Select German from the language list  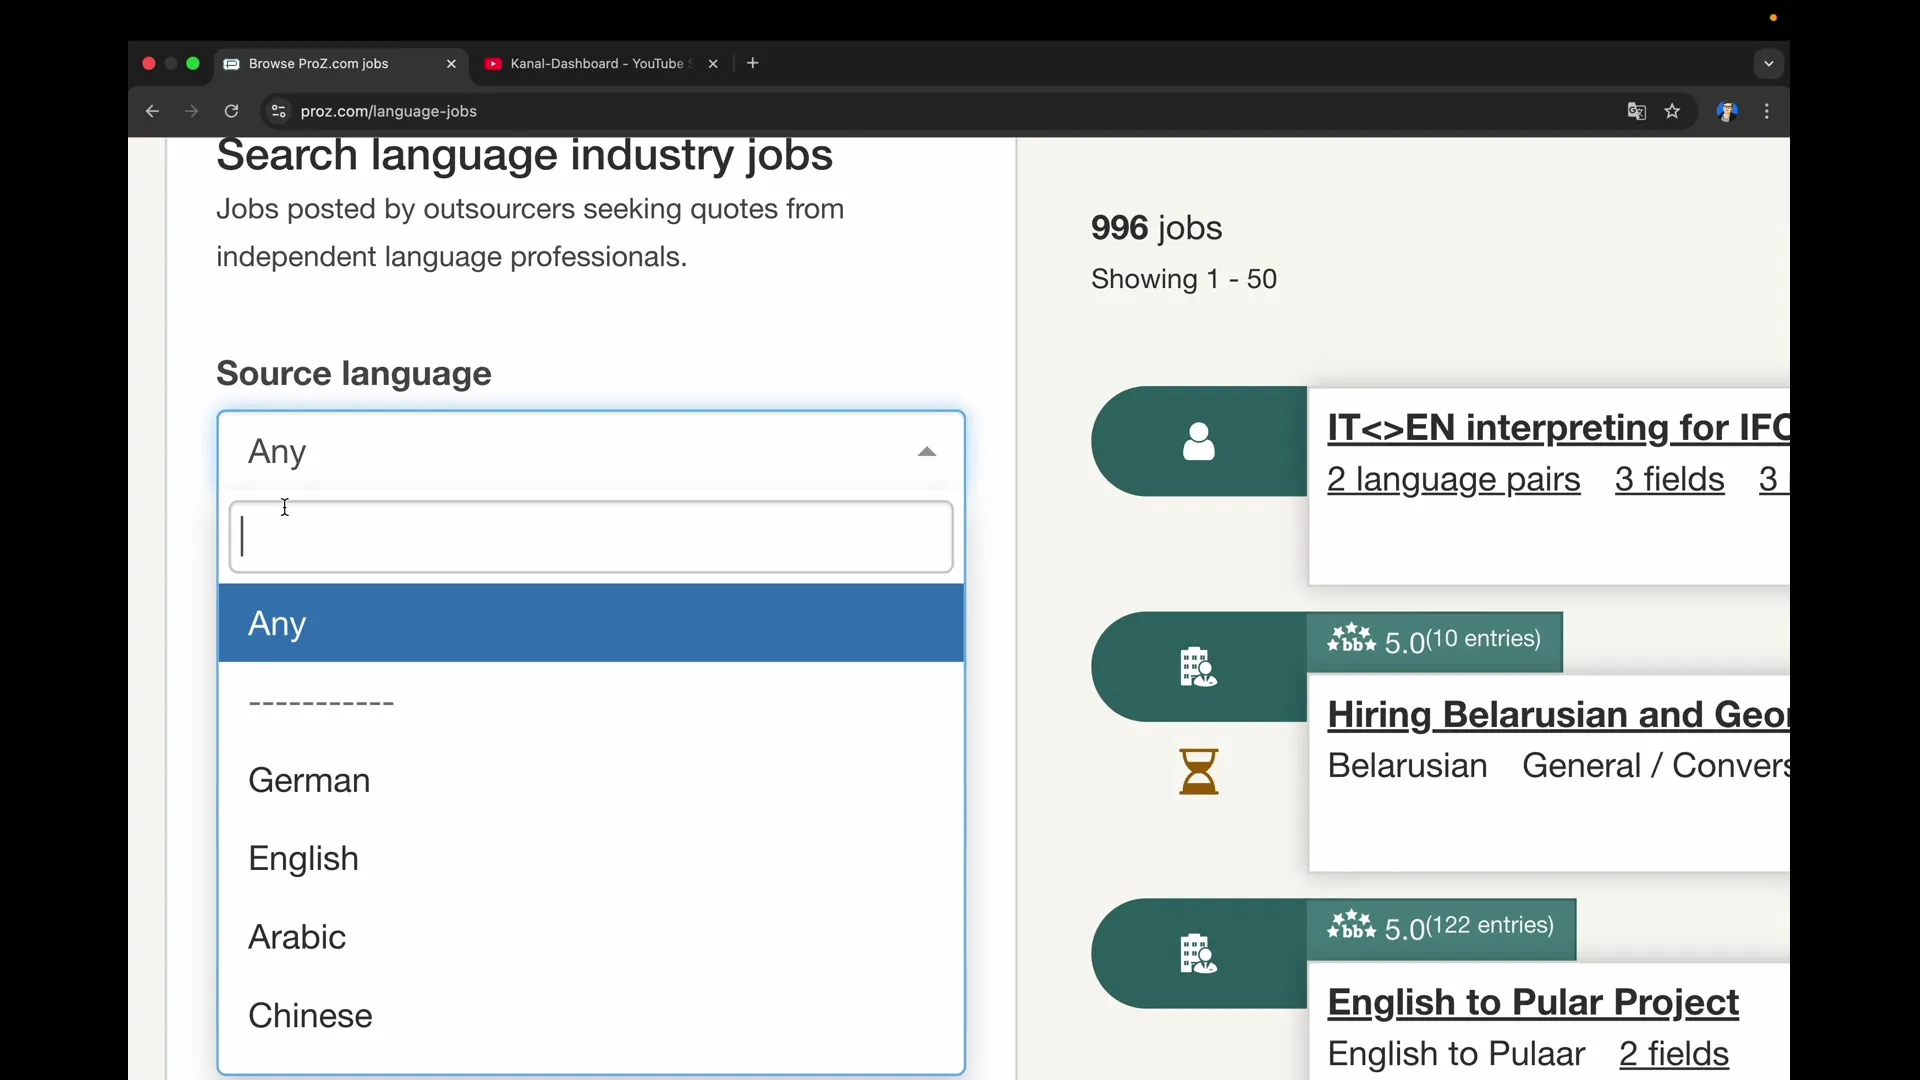pyautogui.click(x=309, y=780)
